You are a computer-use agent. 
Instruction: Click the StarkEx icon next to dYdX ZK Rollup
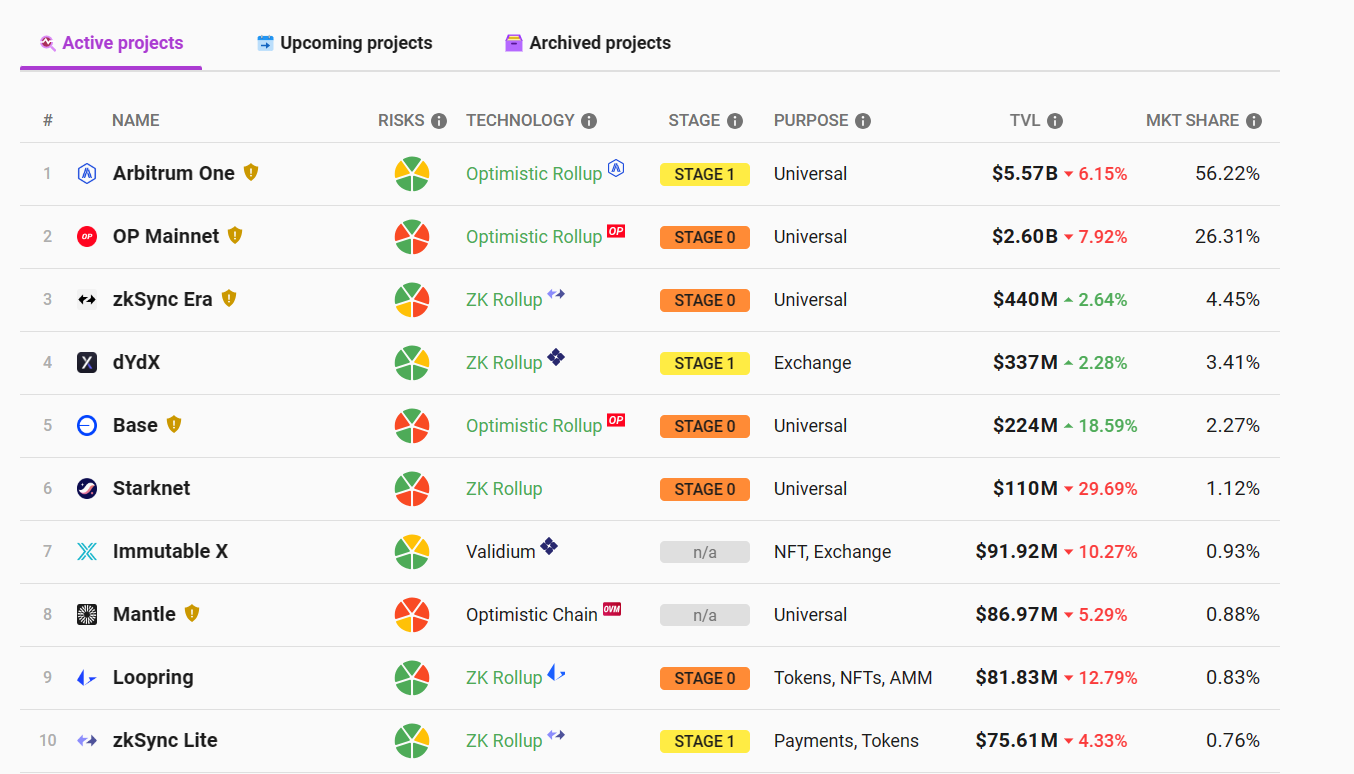coord(556,357)
